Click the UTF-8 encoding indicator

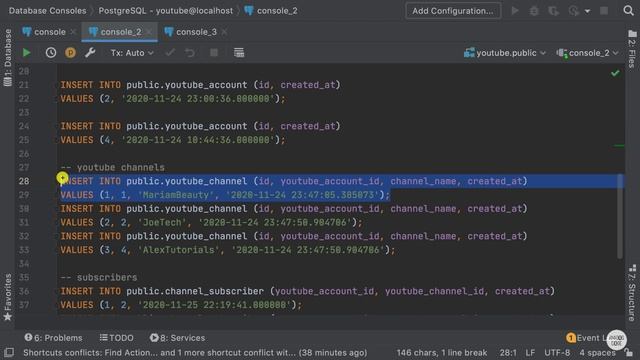click(x=557, y=352)
